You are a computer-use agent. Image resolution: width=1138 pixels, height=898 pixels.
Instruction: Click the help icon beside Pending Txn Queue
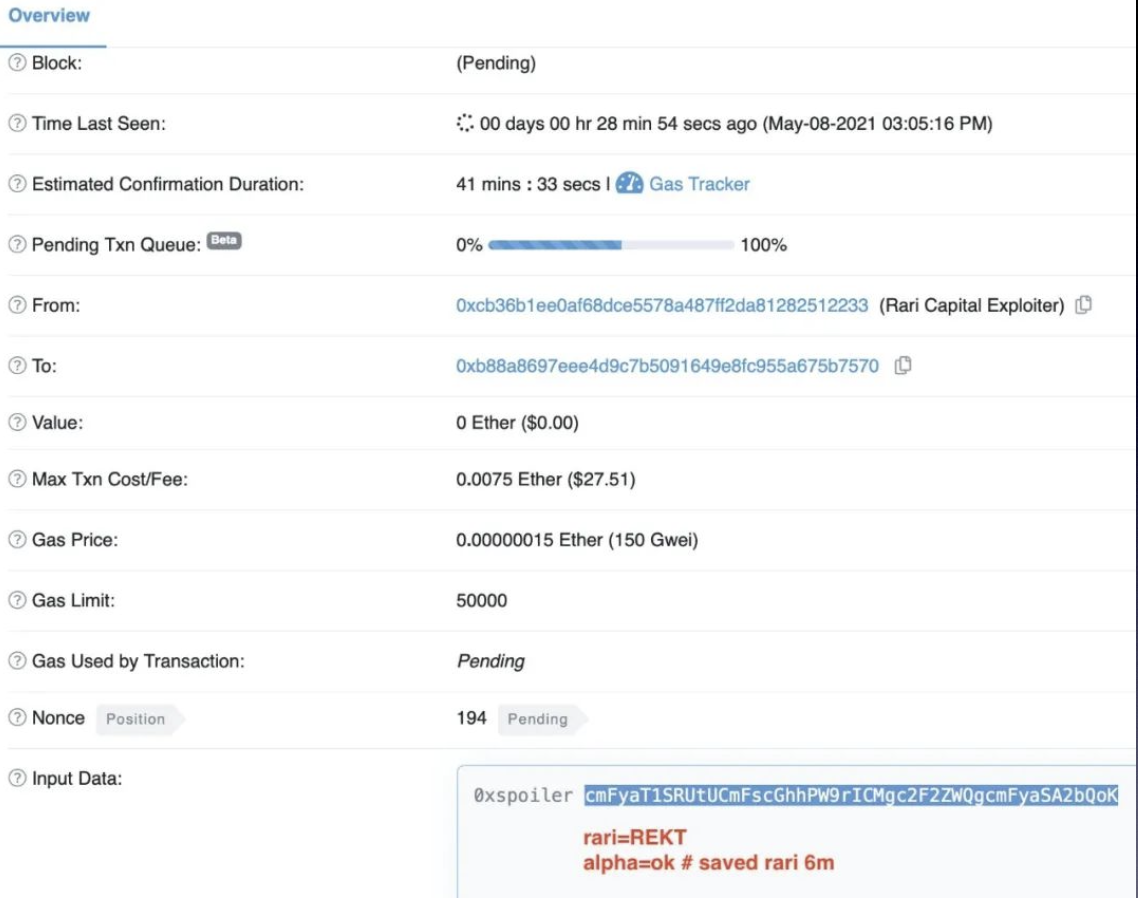coord(17,244)
